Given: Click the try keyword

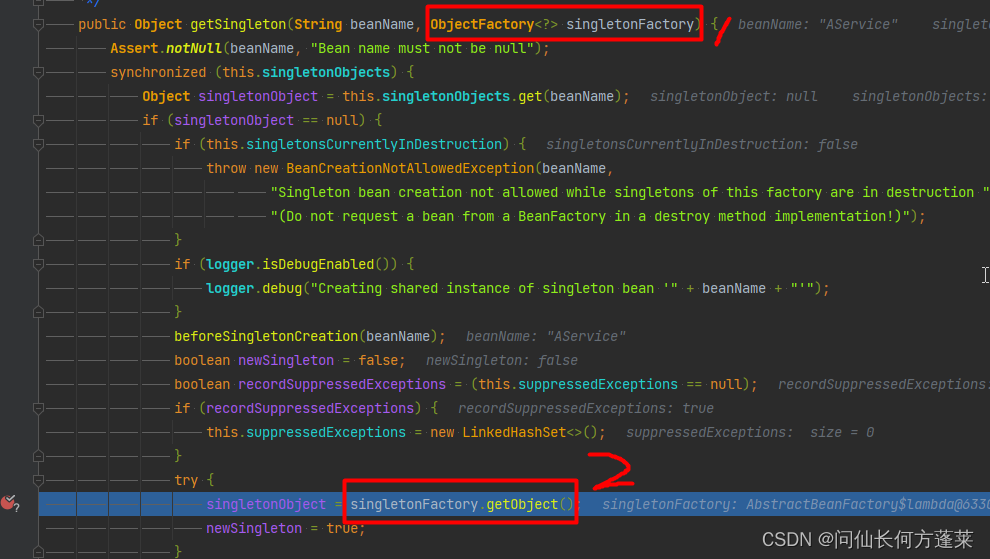Looking at the screenshot, I should [186, 481].
